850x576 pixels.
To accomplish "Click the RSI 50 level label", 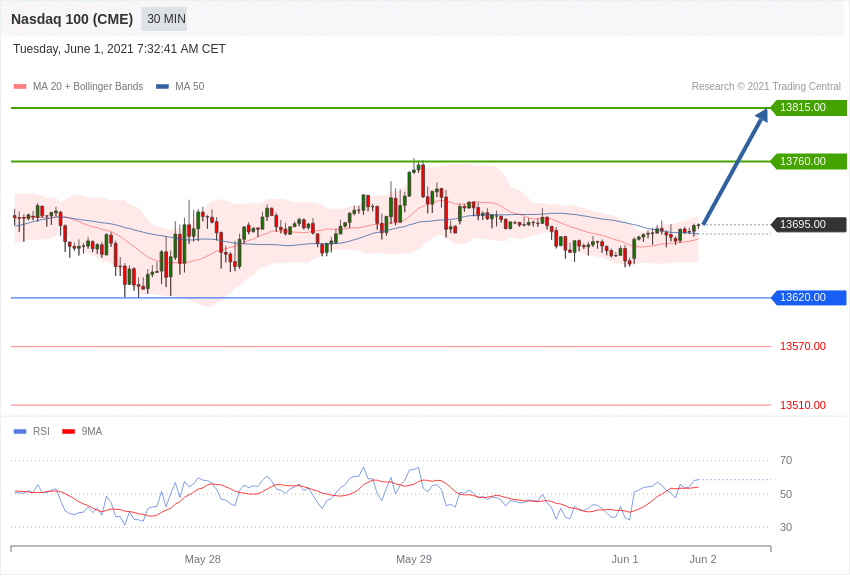I will pos(786,494).
